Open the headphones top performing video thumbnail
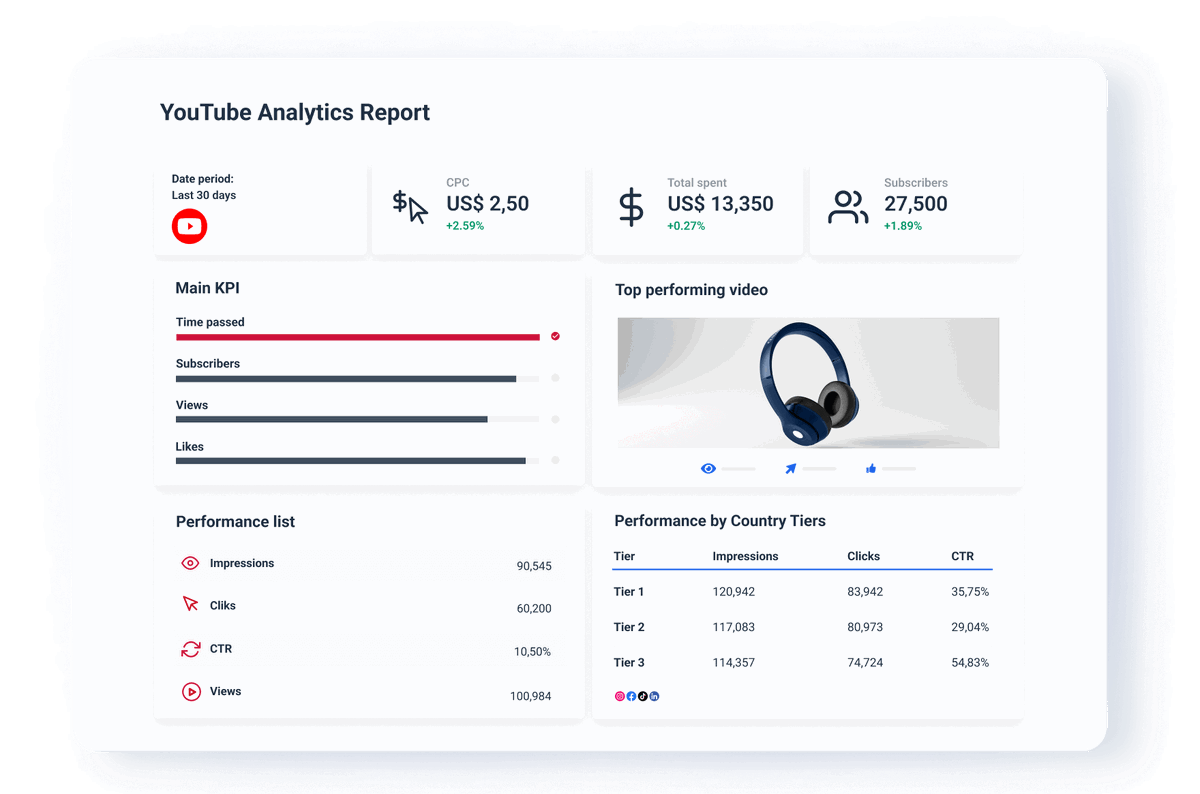This screenshot has height=794, width=1200. (808, 382)
